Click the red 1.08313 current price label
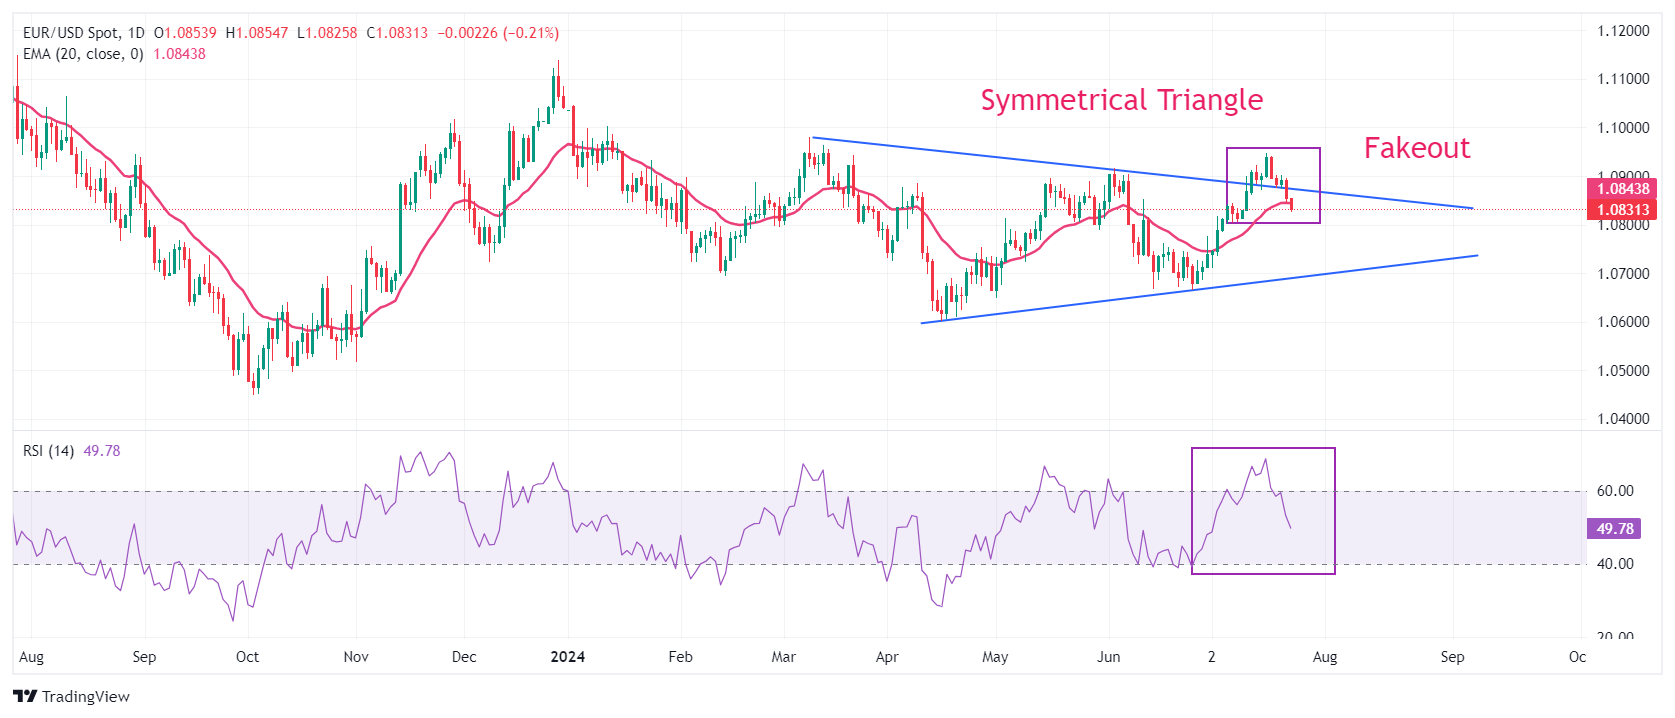The image size is (1675, 718). (x=1622, y=210)
